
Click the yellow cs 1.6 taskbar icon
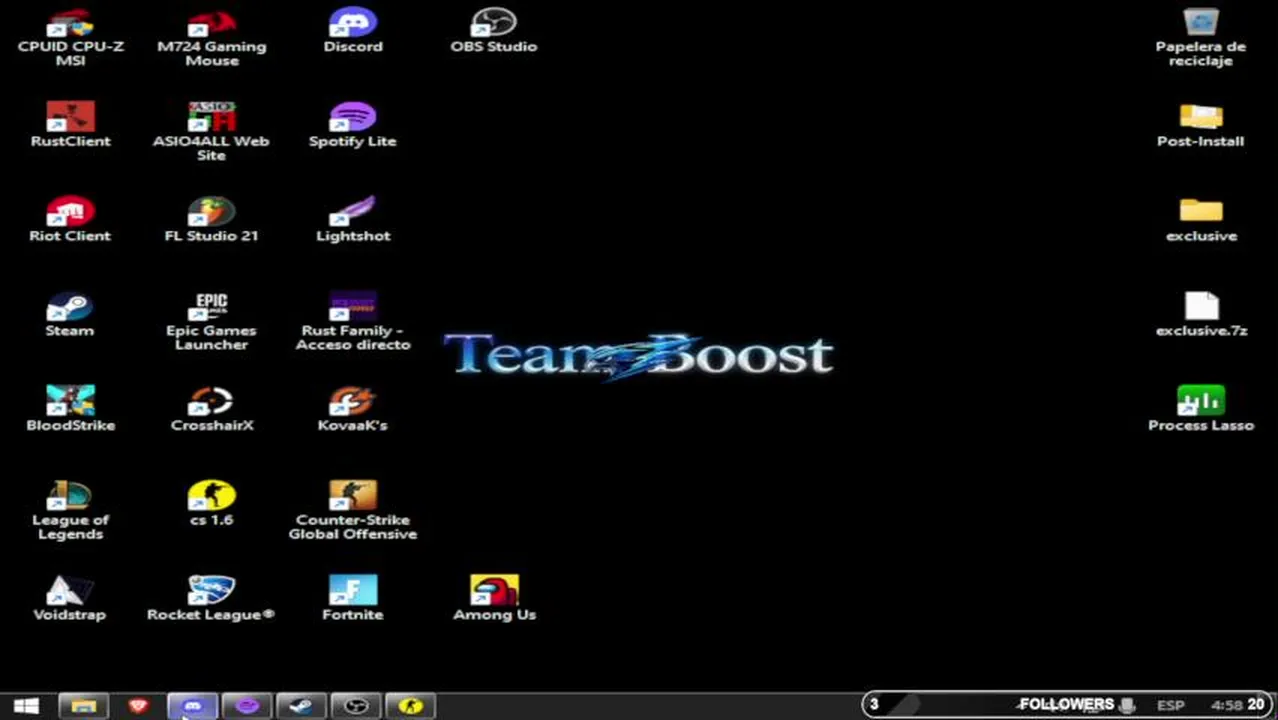tap(410, 706)
